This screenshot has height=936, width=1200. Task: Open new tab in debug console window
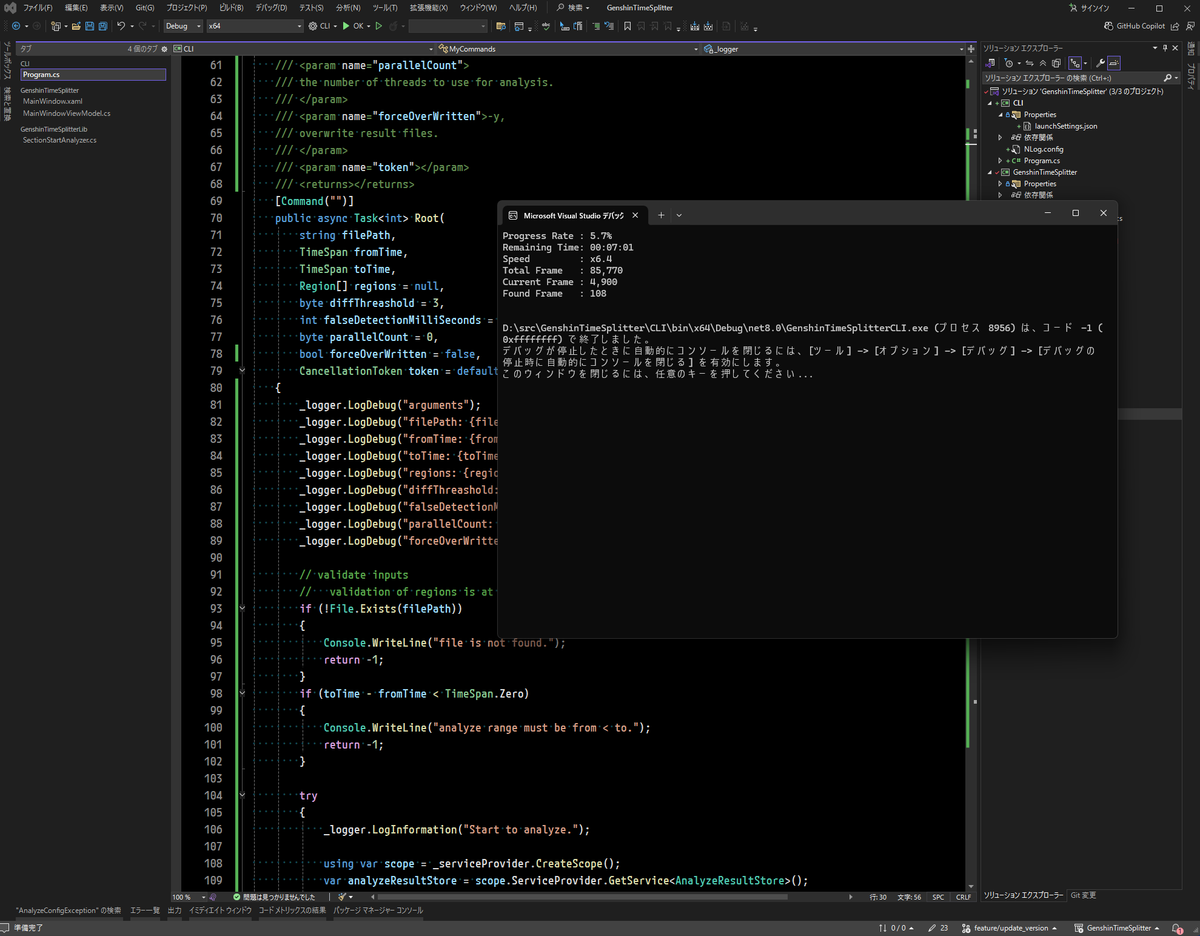pos(661,214)
